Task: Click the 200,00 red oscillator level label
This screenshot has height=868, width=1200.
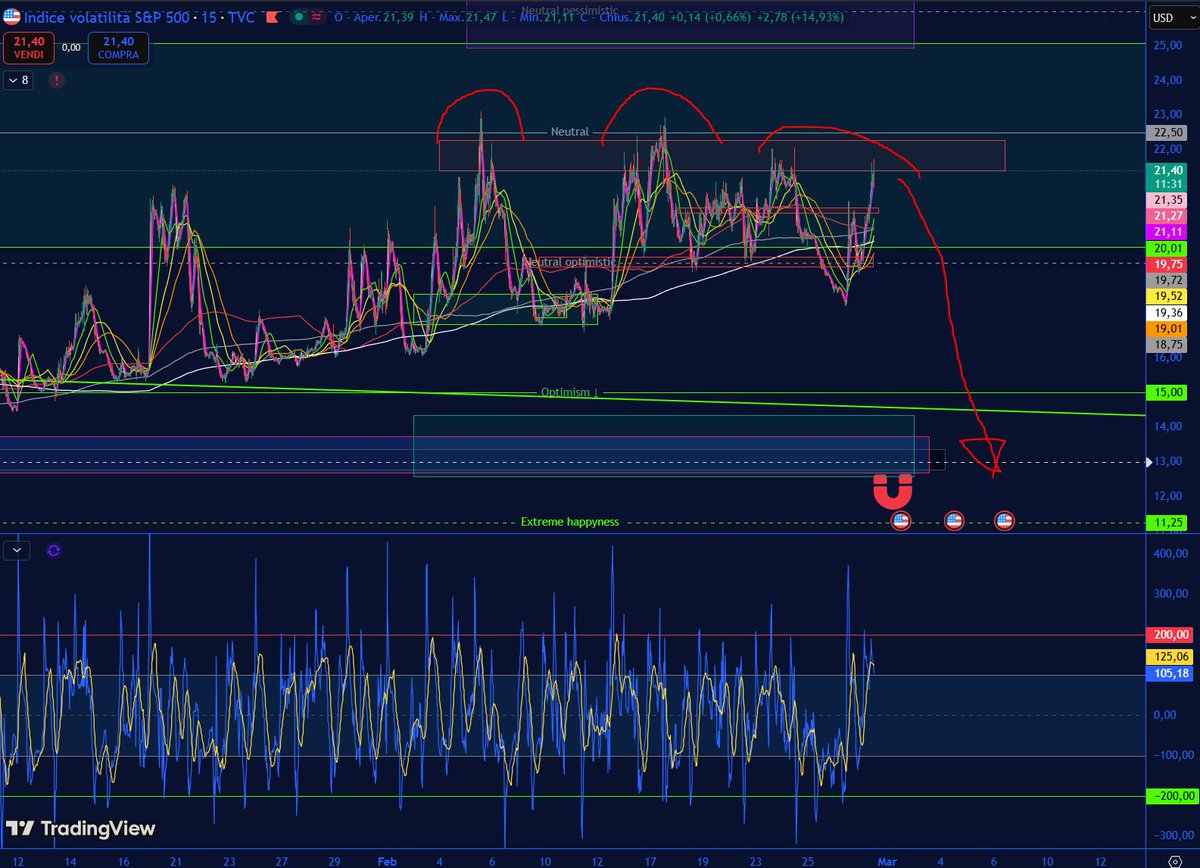Action: (1169, 635)
